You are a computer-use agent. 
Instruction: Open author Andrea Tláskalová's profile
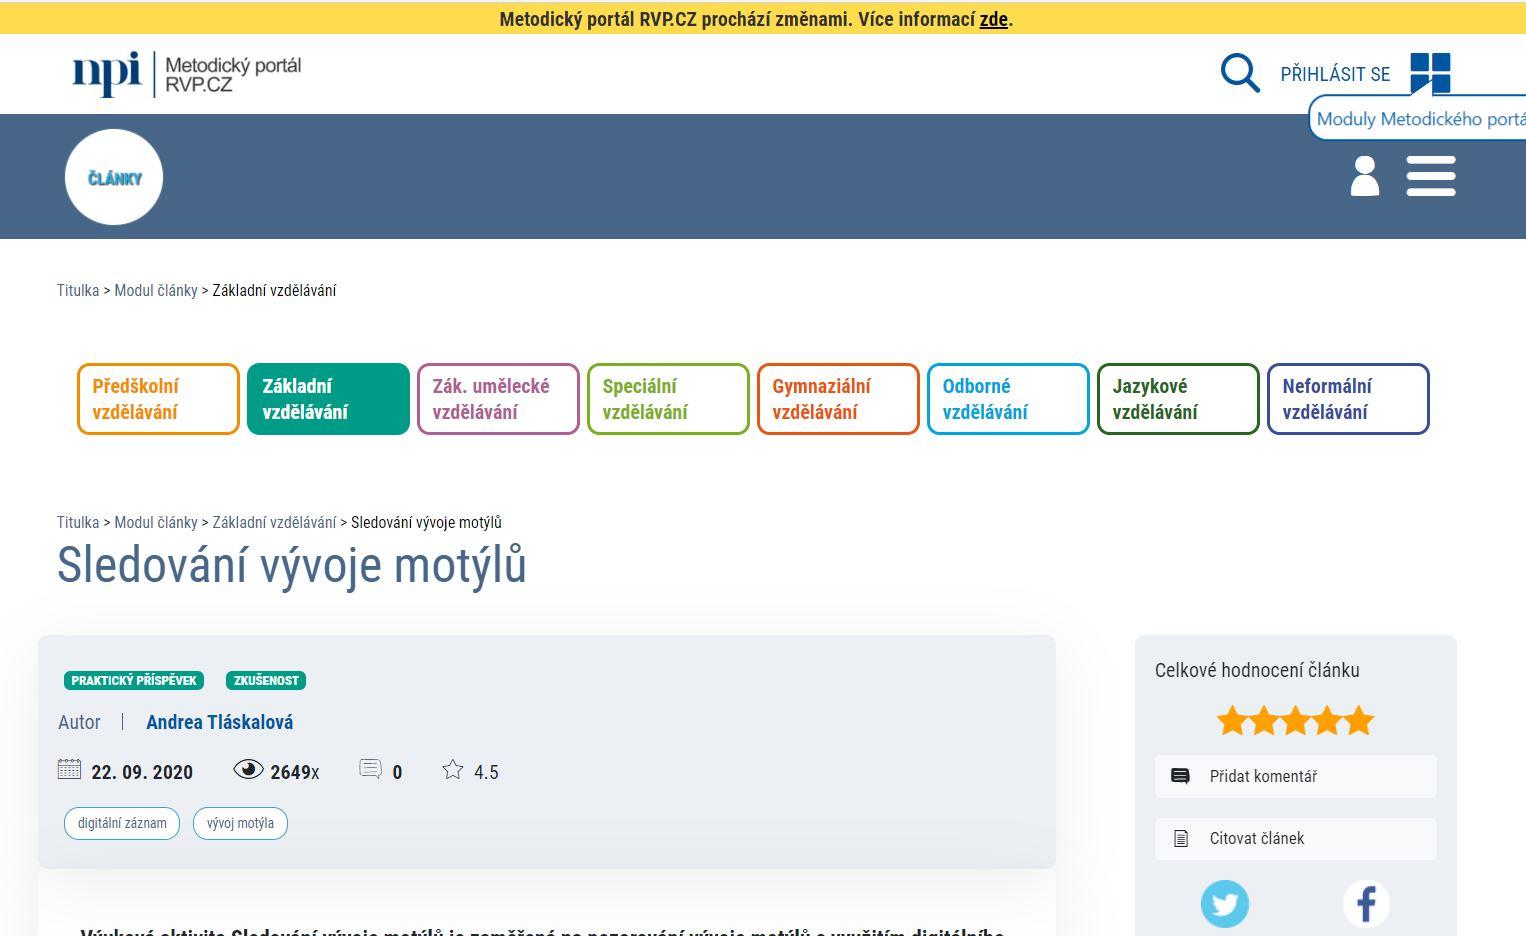tap(219, 721)
